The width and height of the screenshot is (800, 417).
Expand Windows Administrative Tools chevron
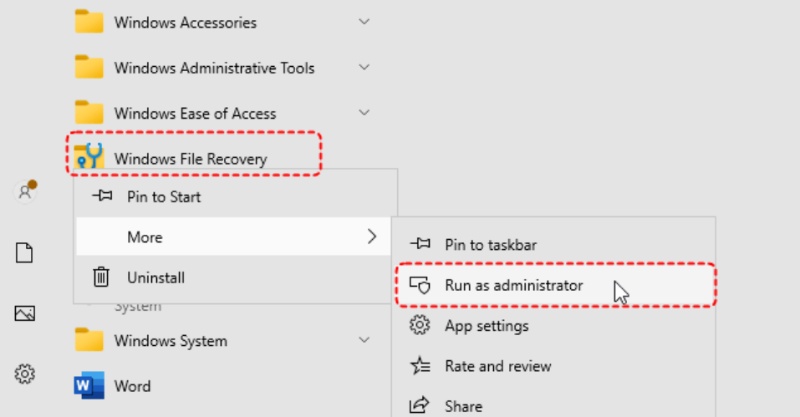(x=364, y=67)
